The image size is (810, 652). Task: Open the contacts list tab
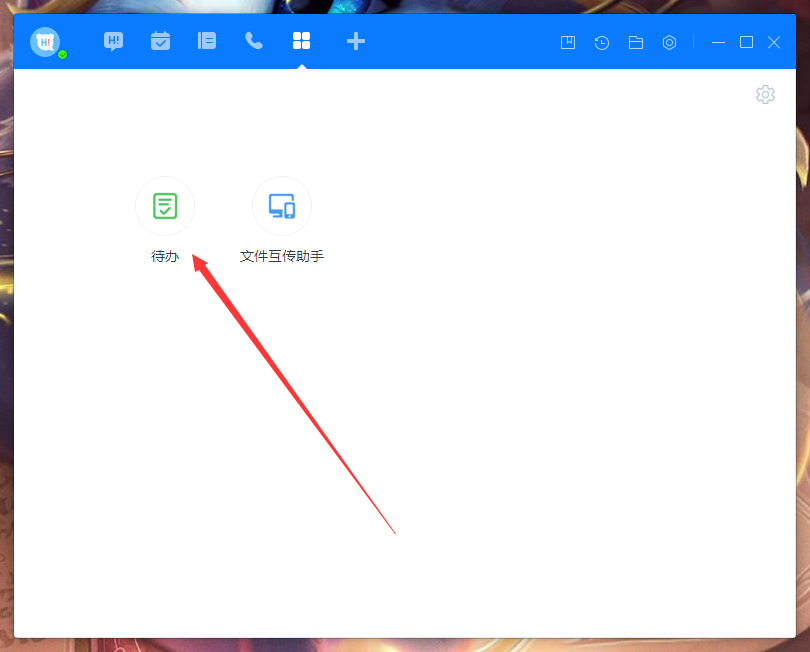[207, 41]
